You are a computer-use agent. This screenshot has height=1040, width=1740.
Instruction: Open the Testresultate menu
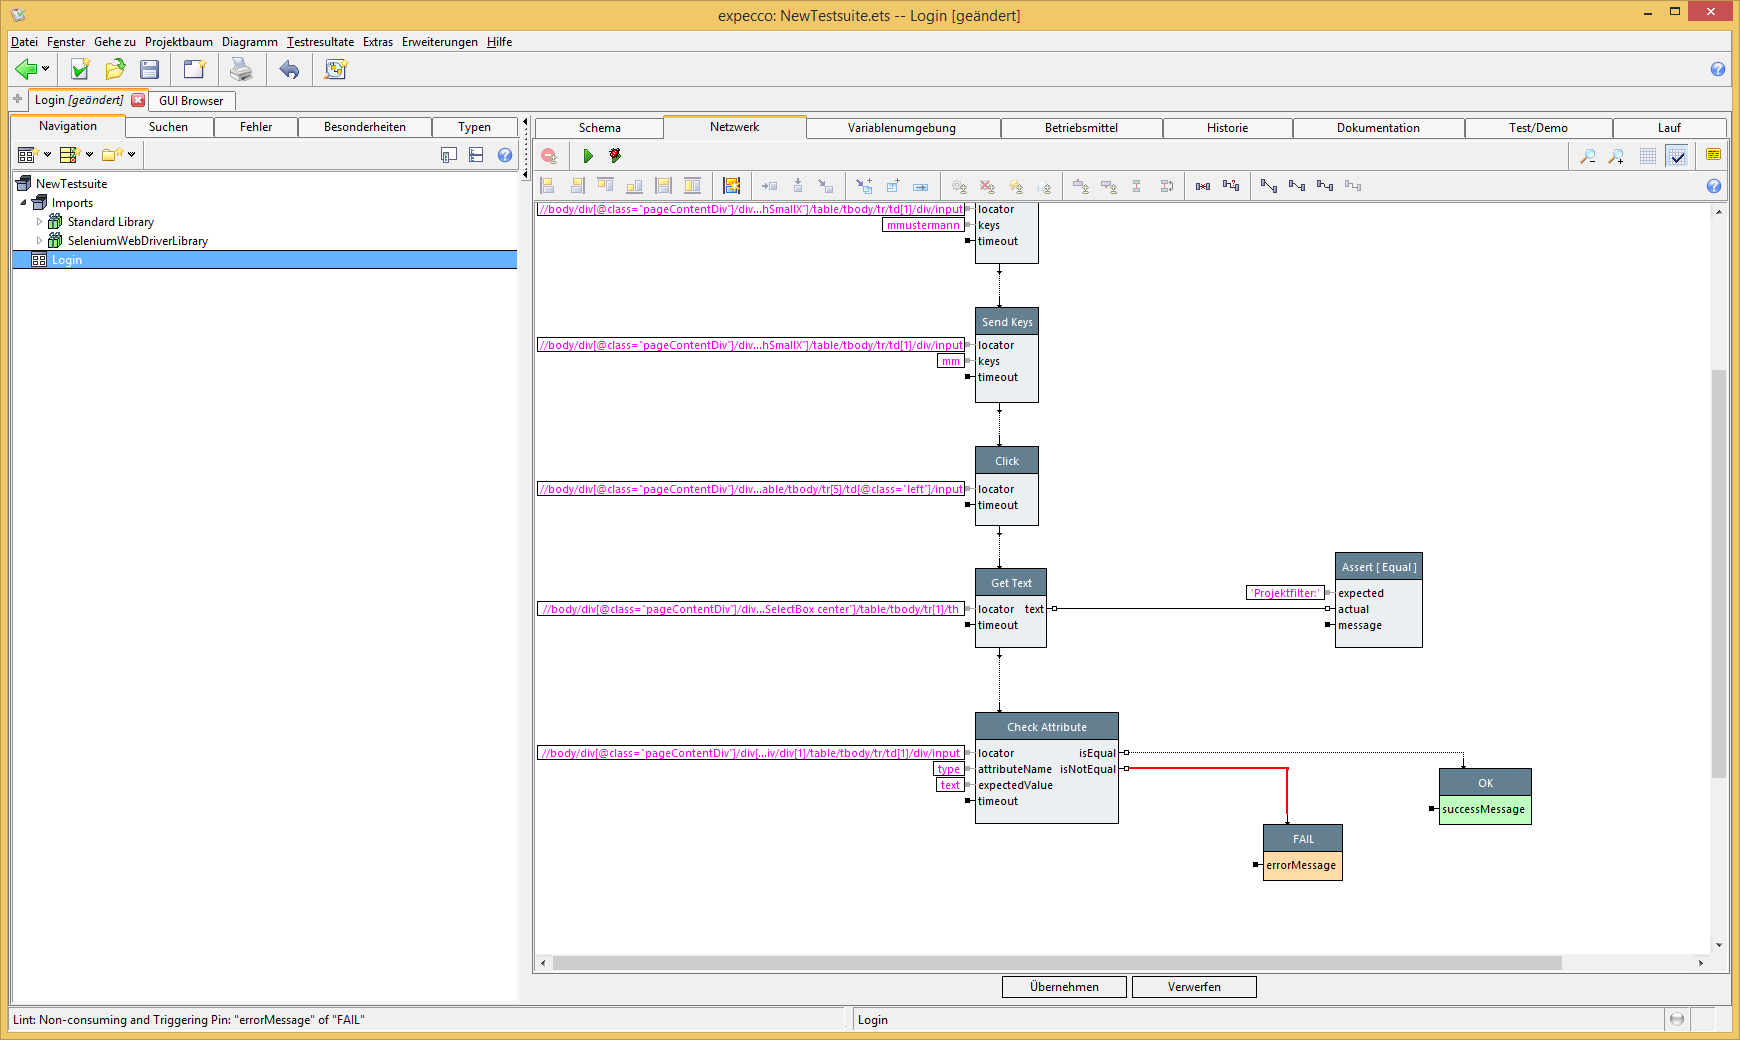coord(320,42)
